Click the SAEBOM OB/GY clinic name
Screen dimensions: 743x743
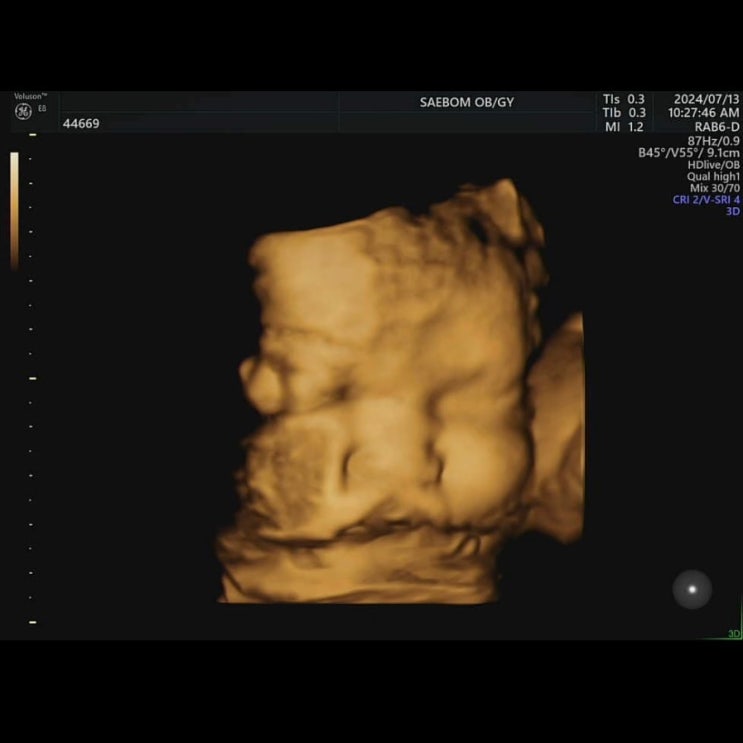[467, 102]
